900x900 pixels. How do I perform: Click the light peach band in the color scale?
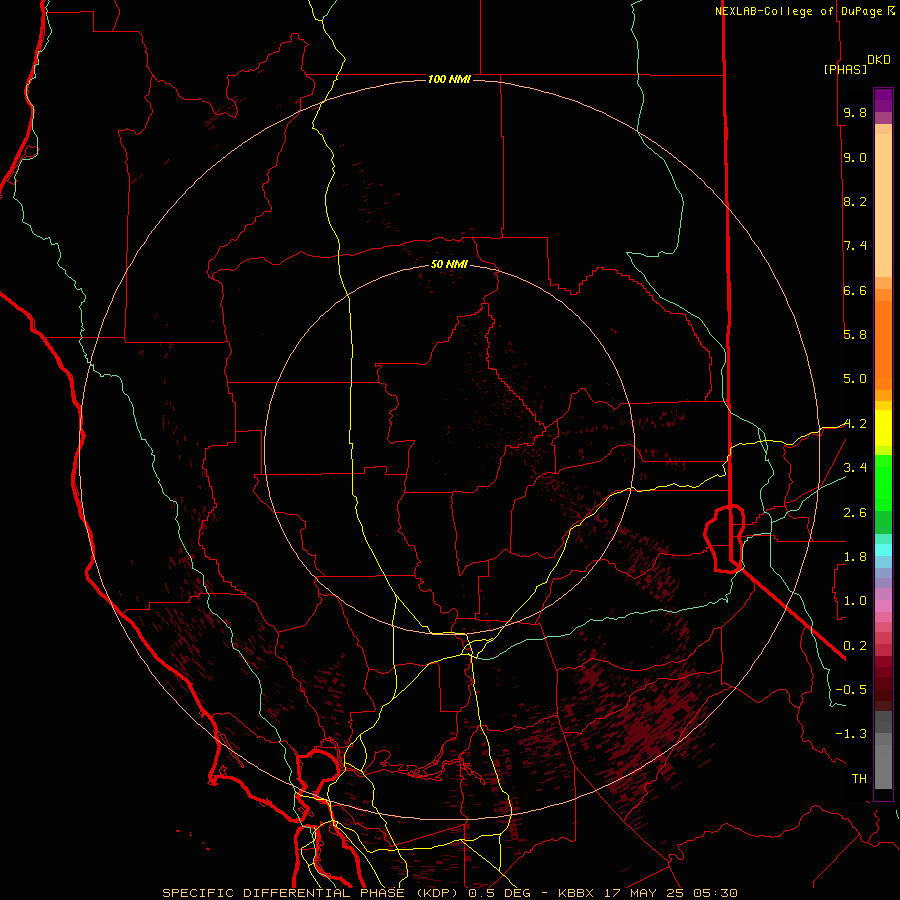pyautogui.click(x=883, y=201)
